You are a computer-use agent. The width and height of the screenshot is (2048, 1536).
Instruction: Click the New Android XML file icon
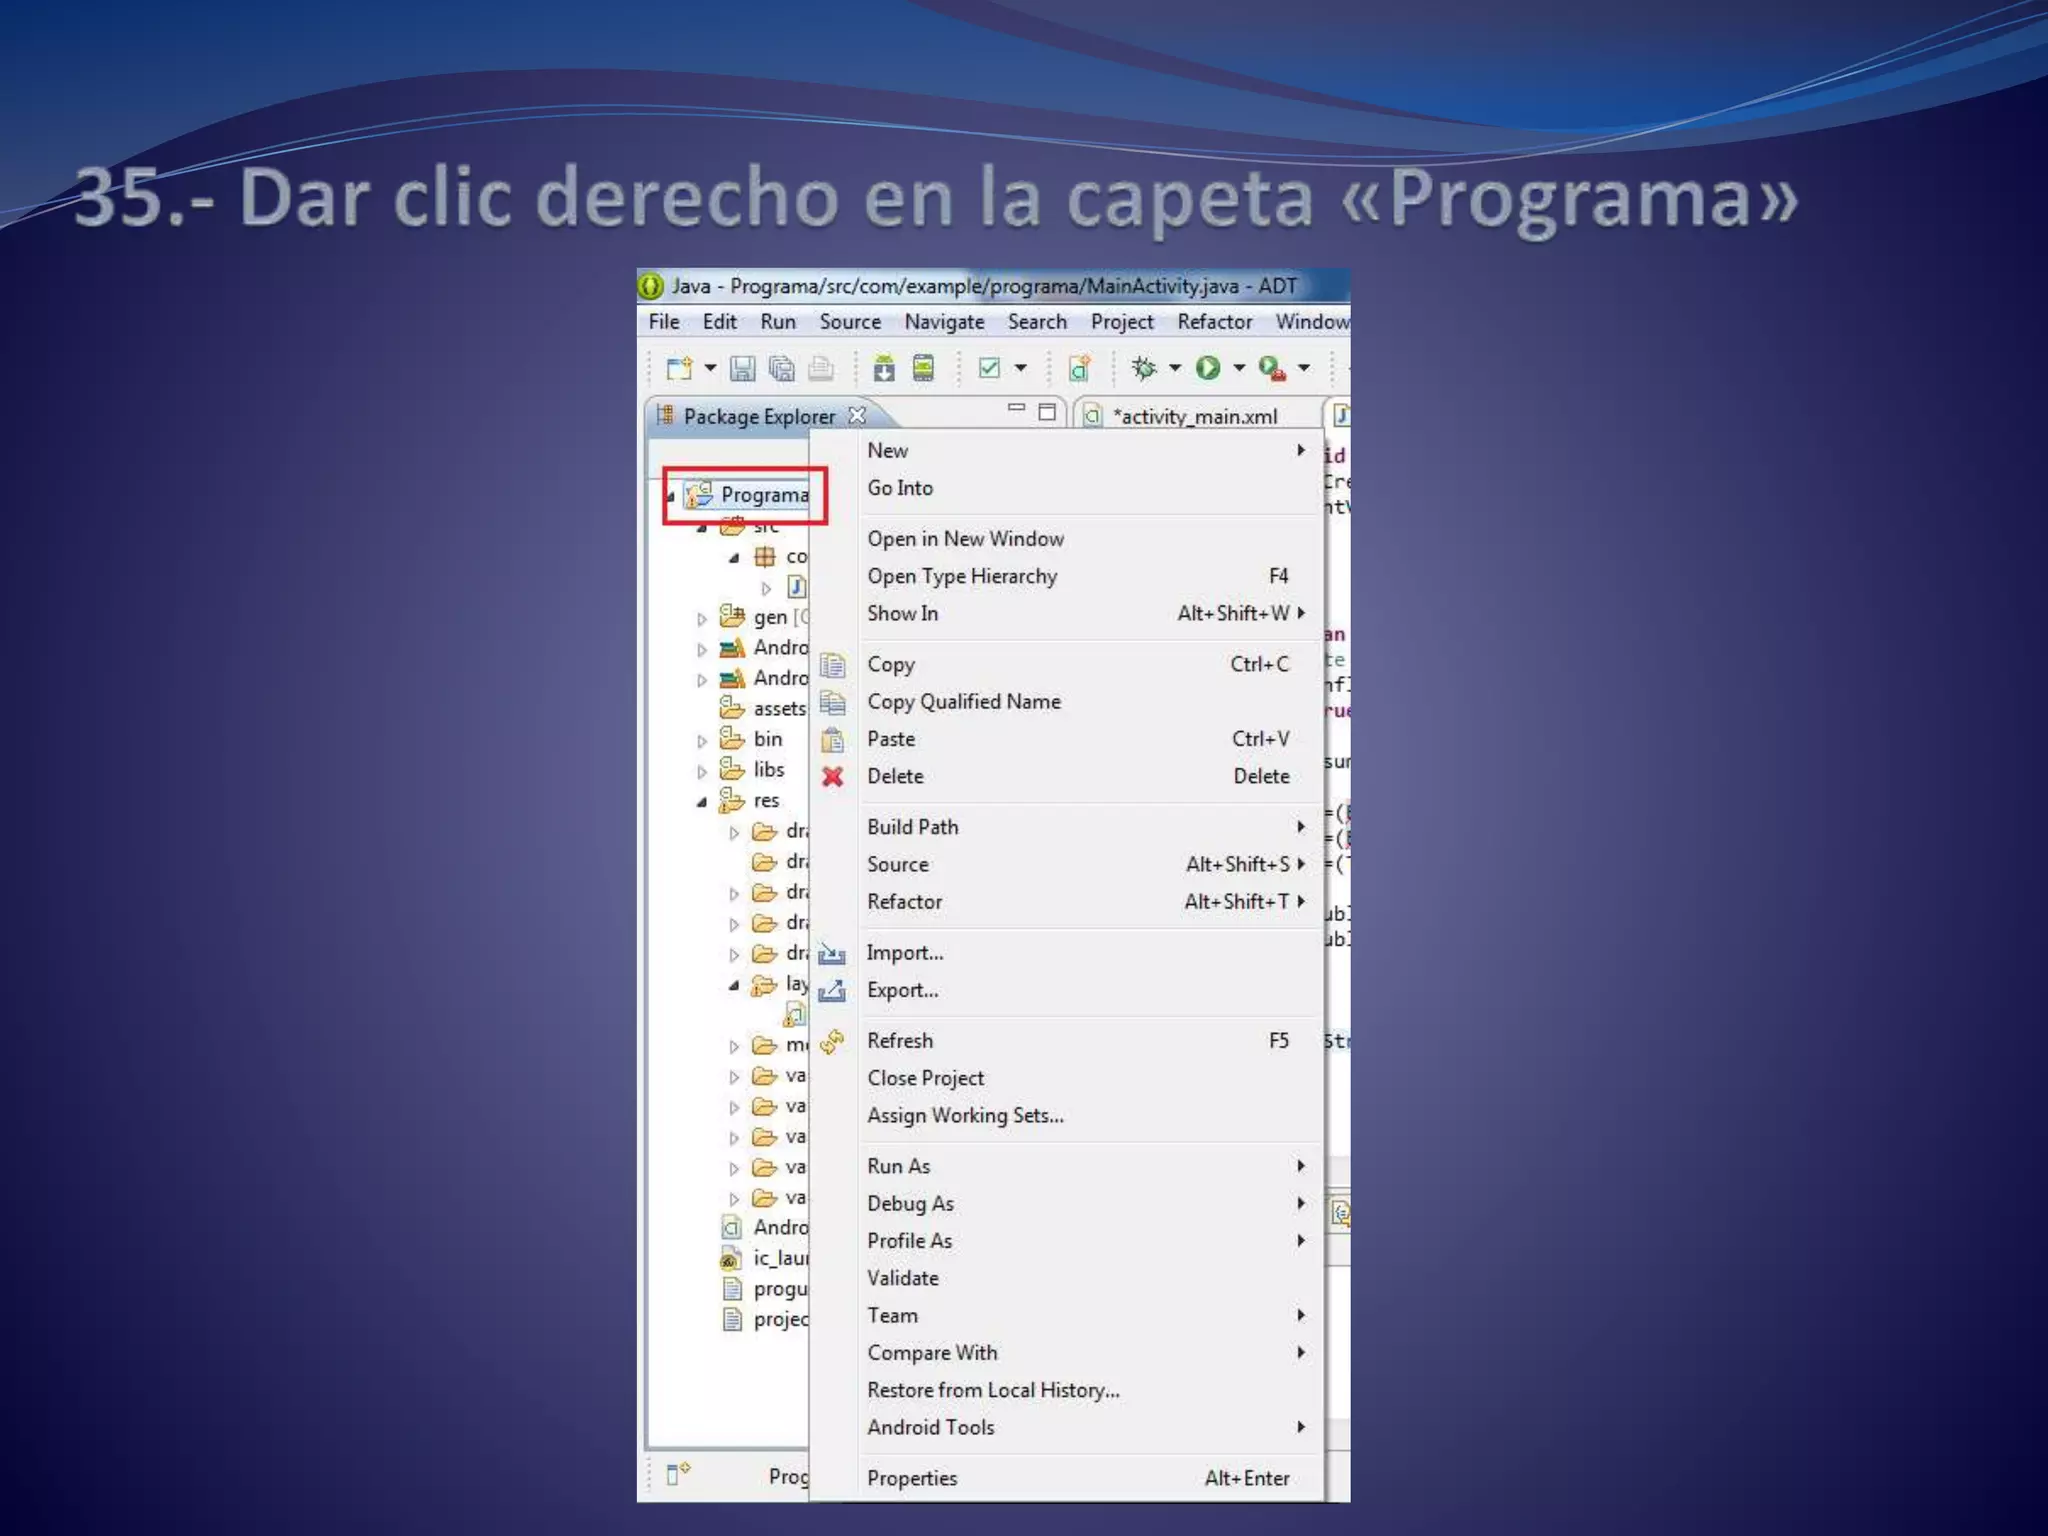point(1079,368)
